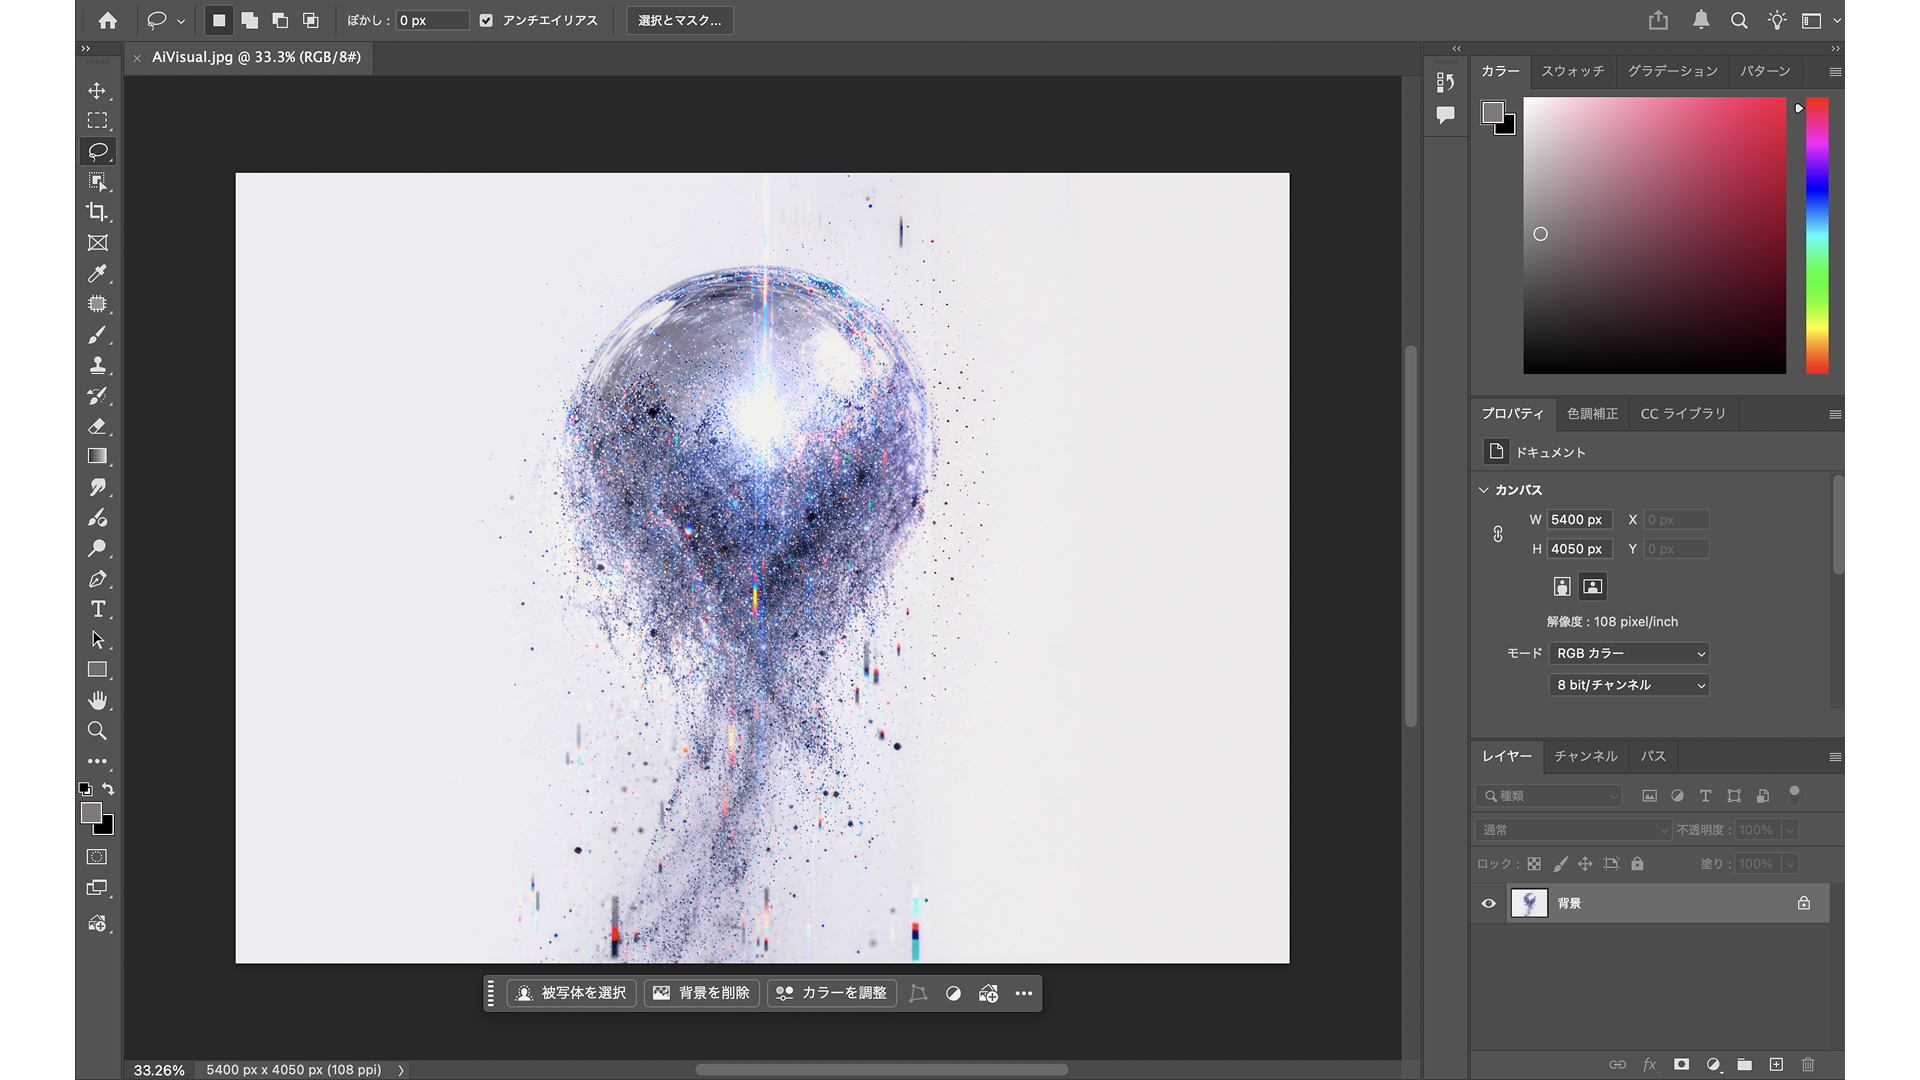This screenshot has width=1920, height=1080.
Task: Select the Smudge tool
Action: (97, 487)
